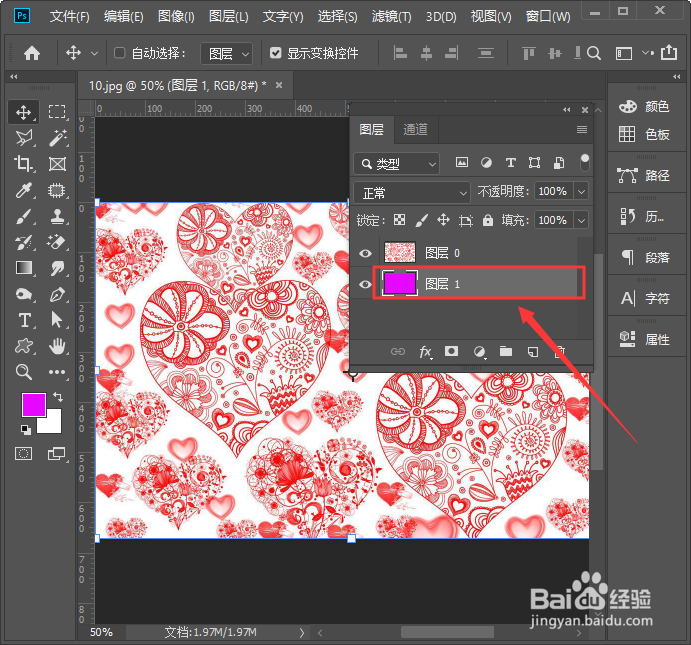Select the Path Selection tool

tap(57, 320)
